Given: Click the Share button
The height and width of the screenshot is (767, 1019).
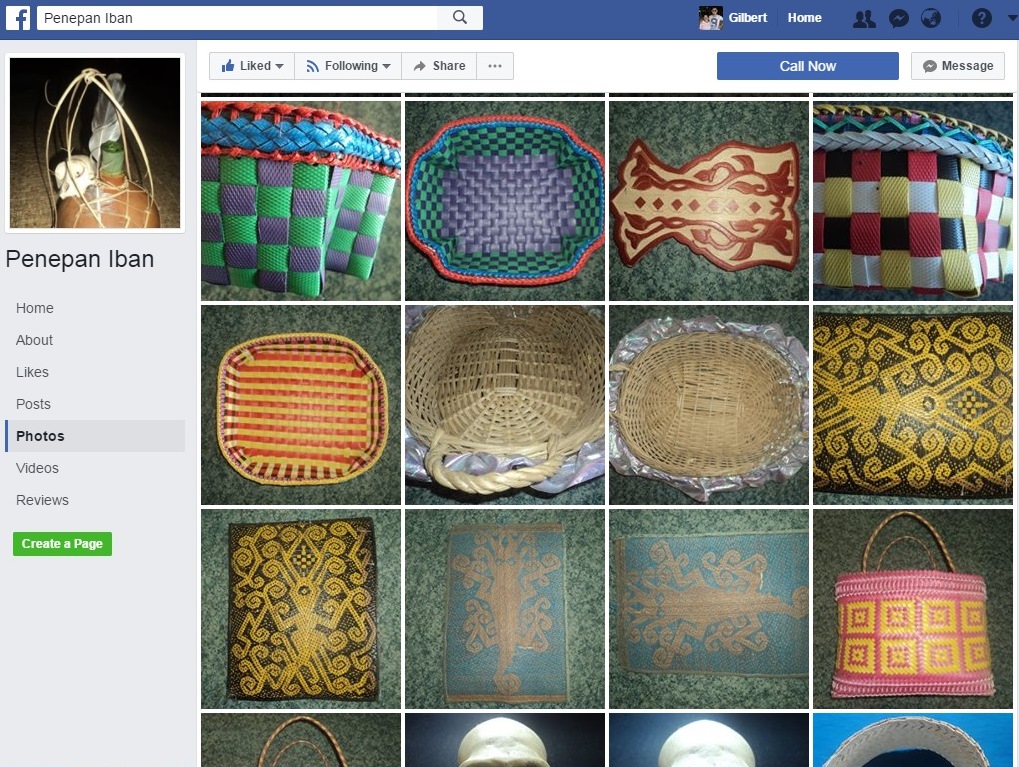Looking at the screenshot, I should (439, 66).
